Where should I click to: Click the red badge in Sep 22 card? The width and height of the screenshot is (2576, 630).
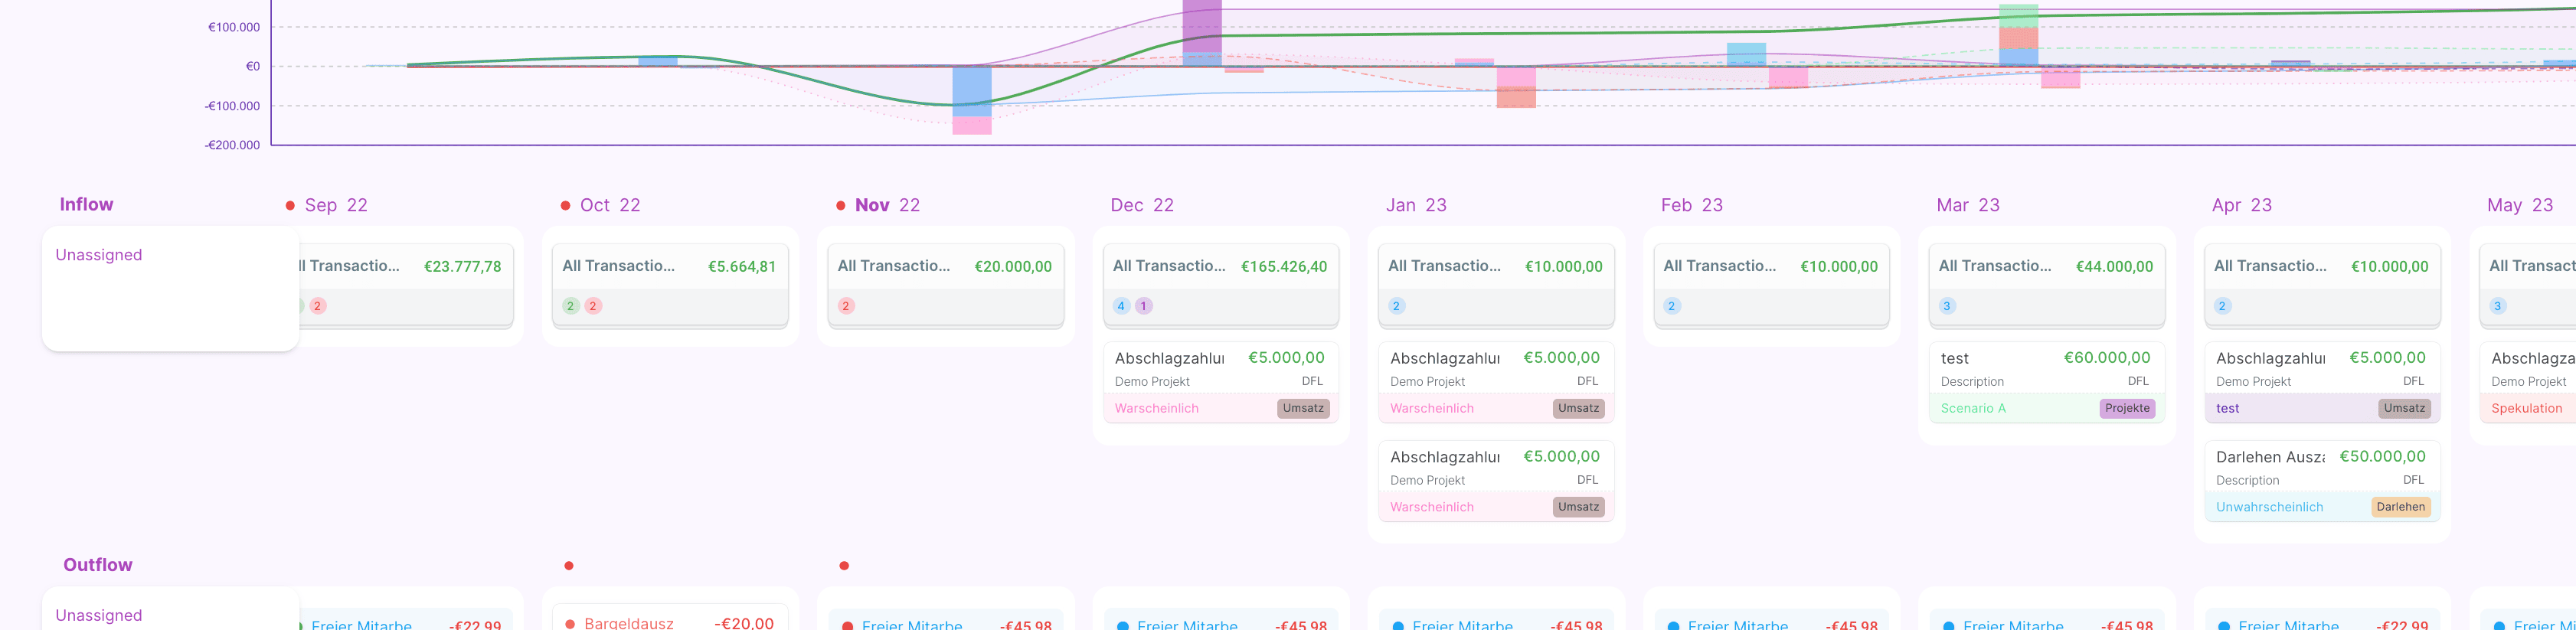pyautogui.click(x=317, y=306)
